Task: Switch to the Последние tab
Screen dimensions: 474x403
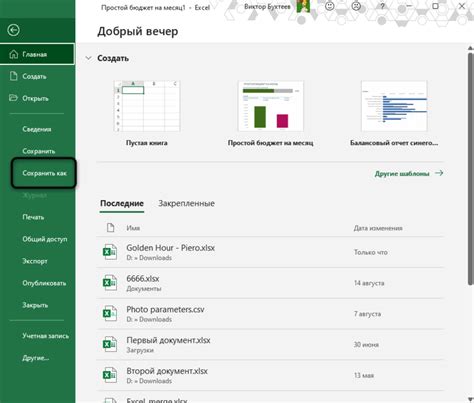Action: (122, 203)
